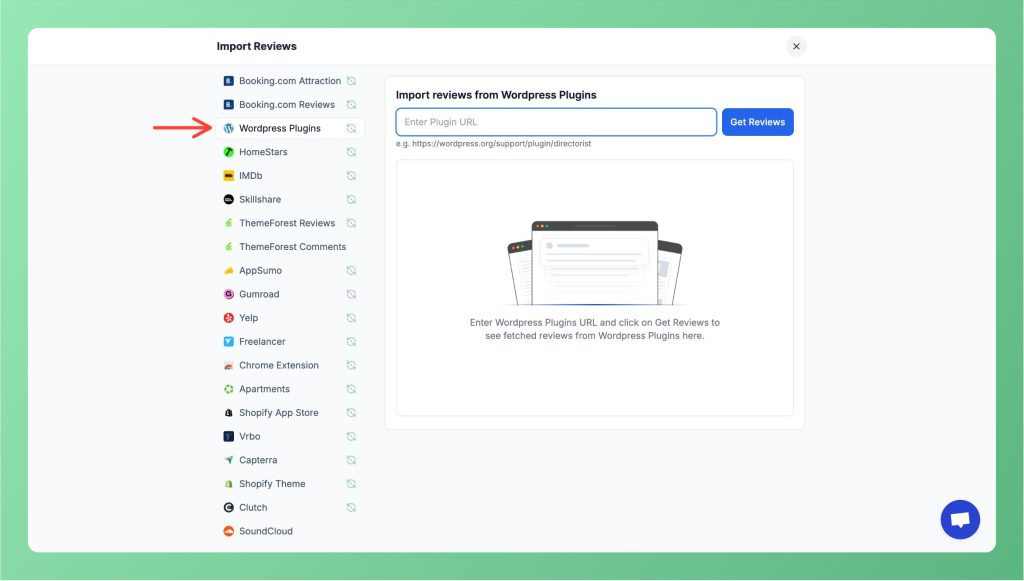This screenshot has width=1024, height=581.
Task: Click the sync icon beside Wordpress Plugins
Action: coord(351,128)
